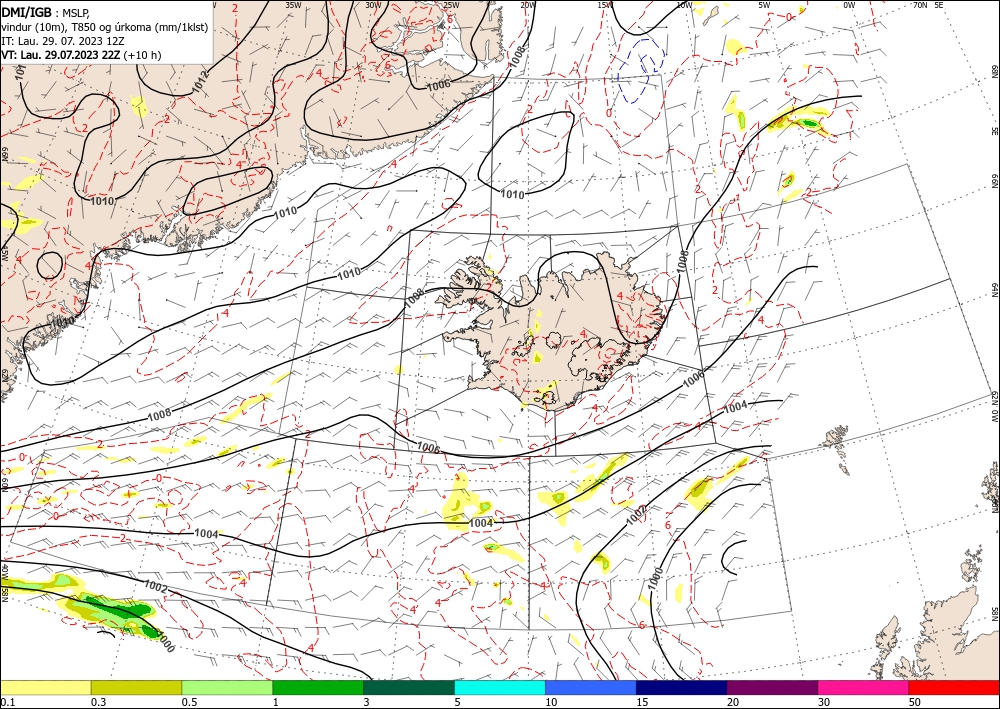Select the light green 0.5 legend swatch
This screenshot has width=1000, height=709.
pyautogui.click(x=227, y=687)
